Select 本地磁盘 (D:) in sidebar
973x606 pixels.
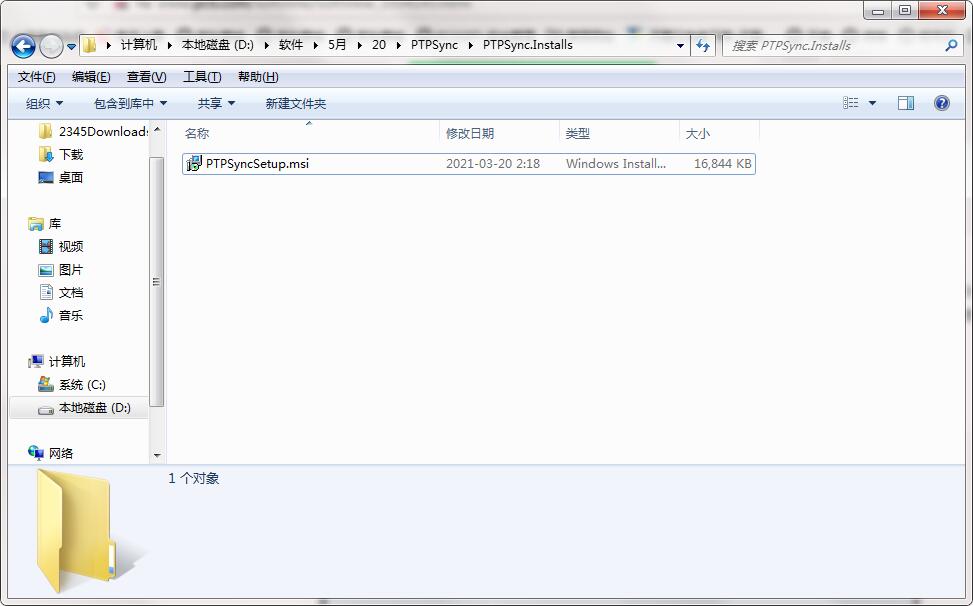pos(79,408)
